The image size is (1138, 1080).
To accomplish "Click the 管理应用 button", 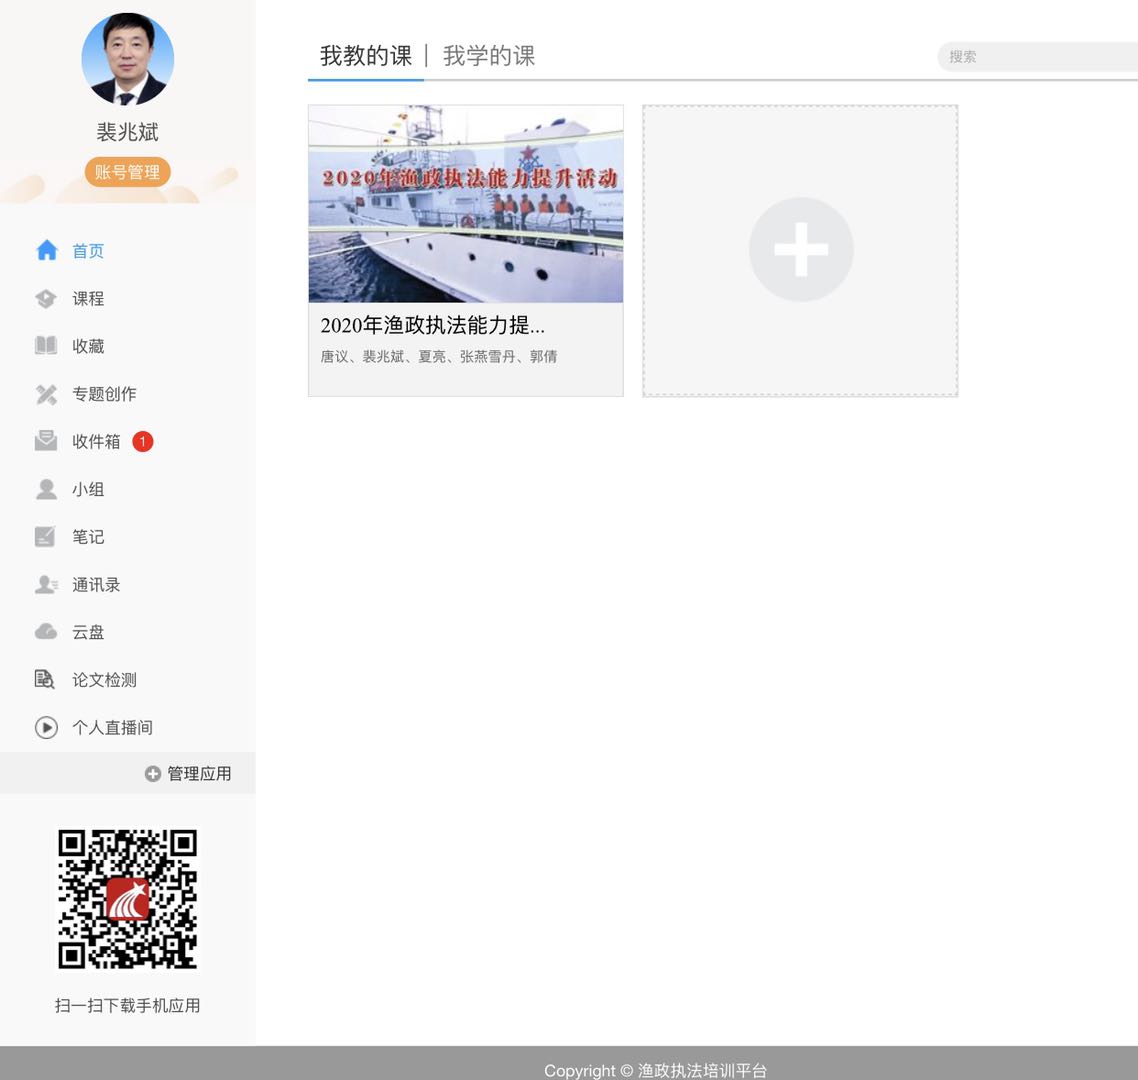I will coord(188,774).
